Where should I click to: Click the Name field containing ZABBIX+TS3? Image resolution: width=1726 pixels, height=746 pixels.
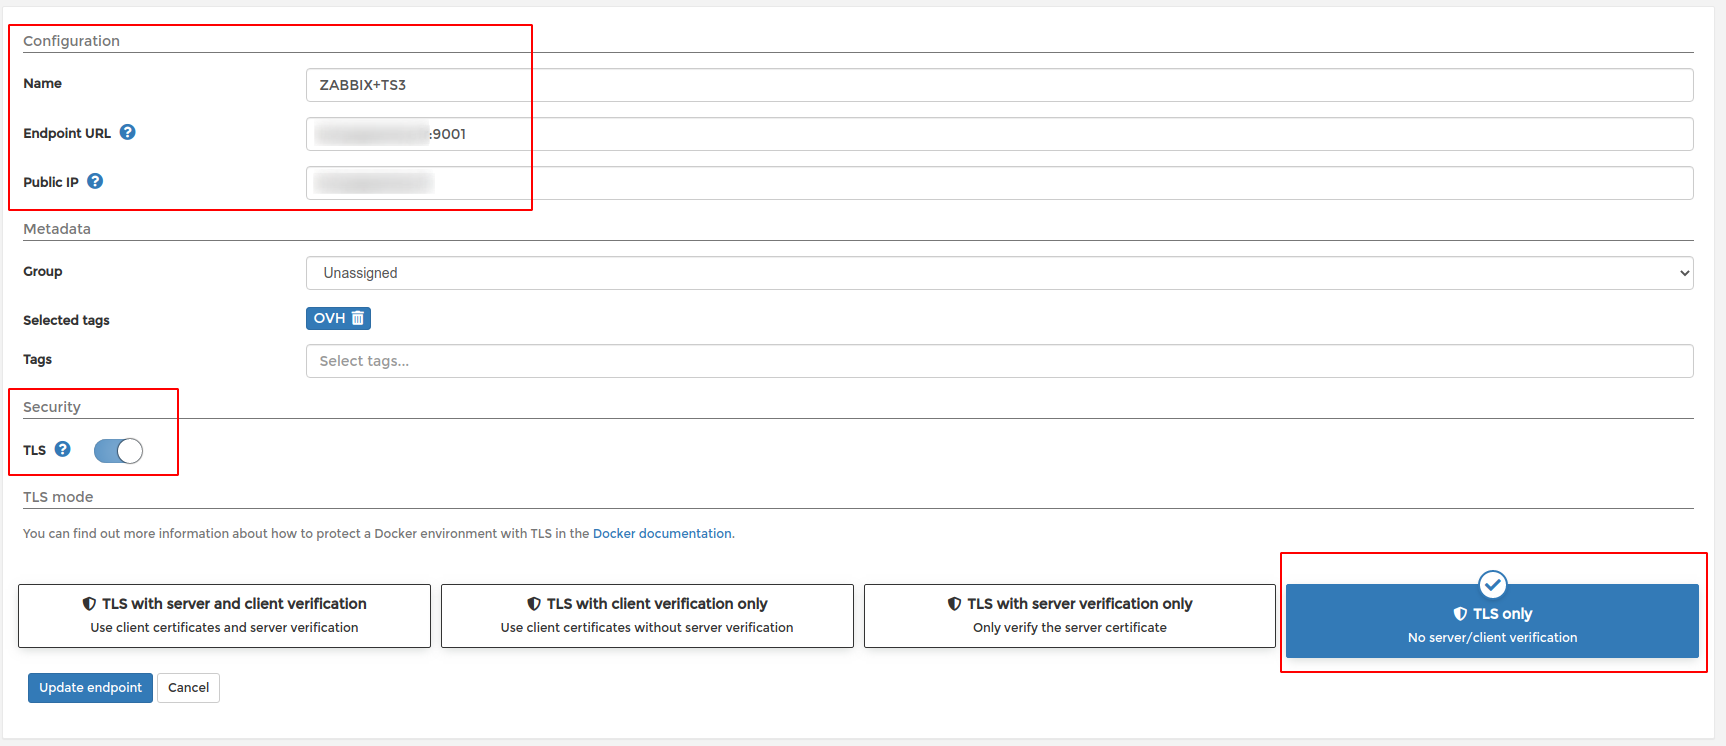pyautogui.click(x=999, y=85)
